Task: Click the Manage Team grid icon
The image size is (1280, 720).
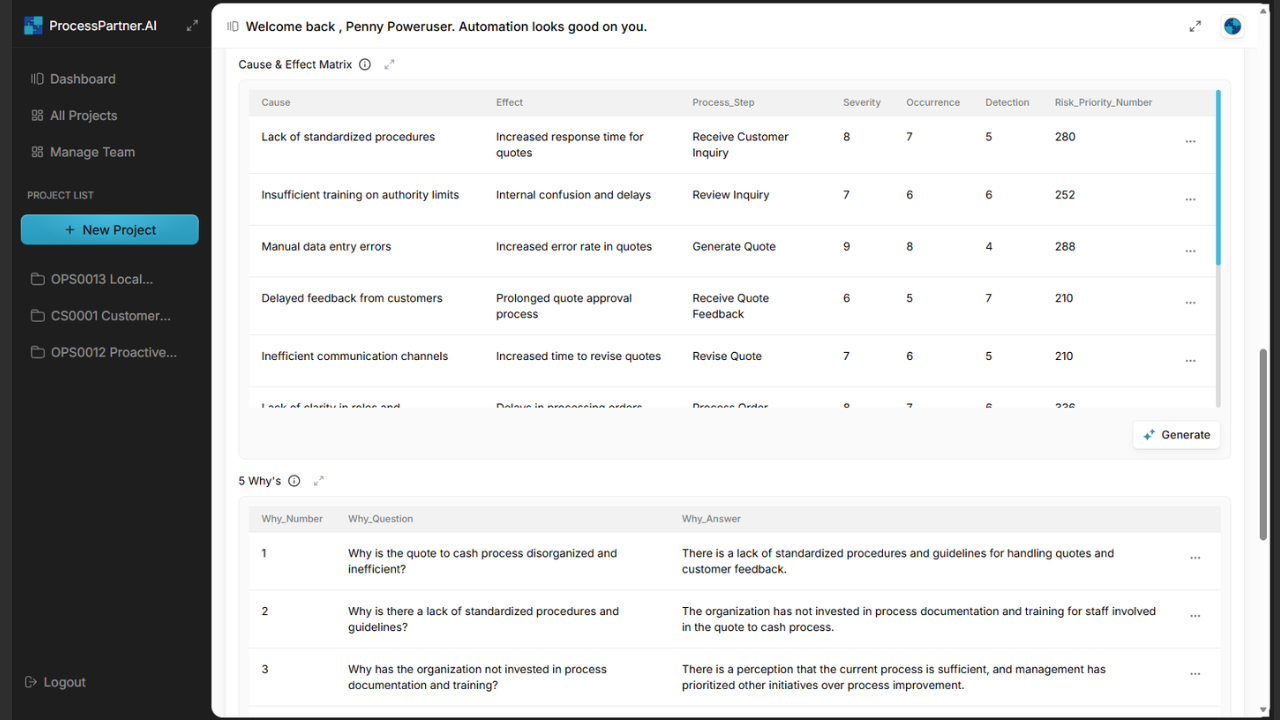Action: click(37, 152)
